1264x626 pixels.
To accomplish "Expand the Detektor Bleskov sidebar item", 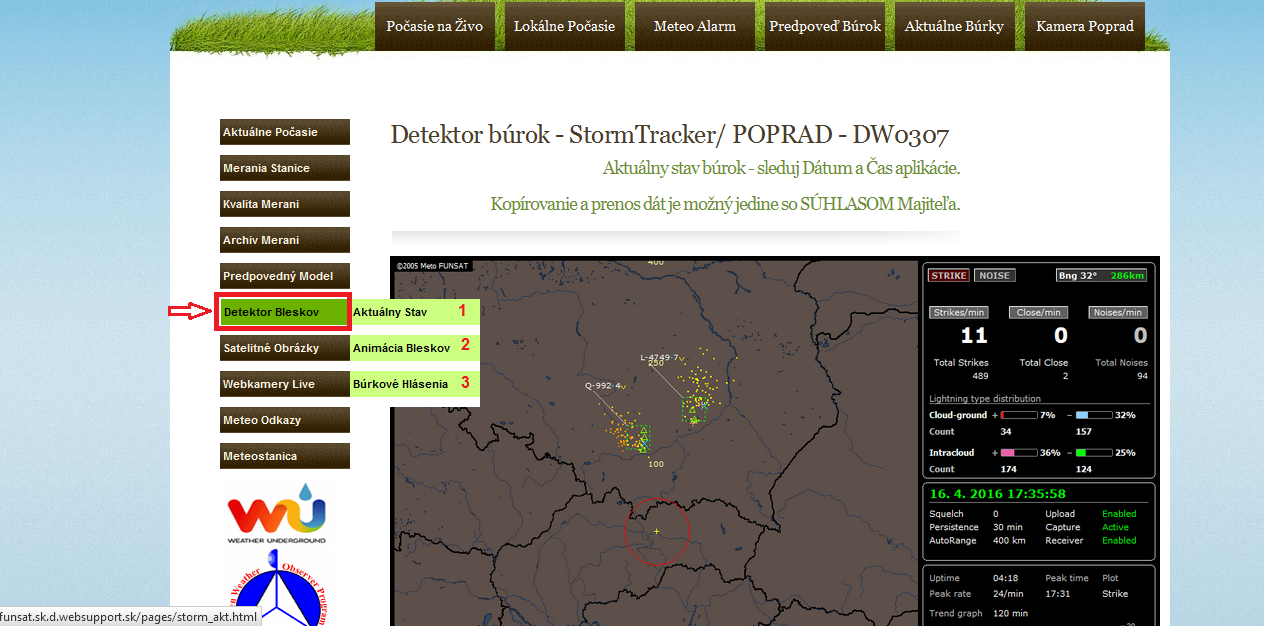I will (284, 312).
